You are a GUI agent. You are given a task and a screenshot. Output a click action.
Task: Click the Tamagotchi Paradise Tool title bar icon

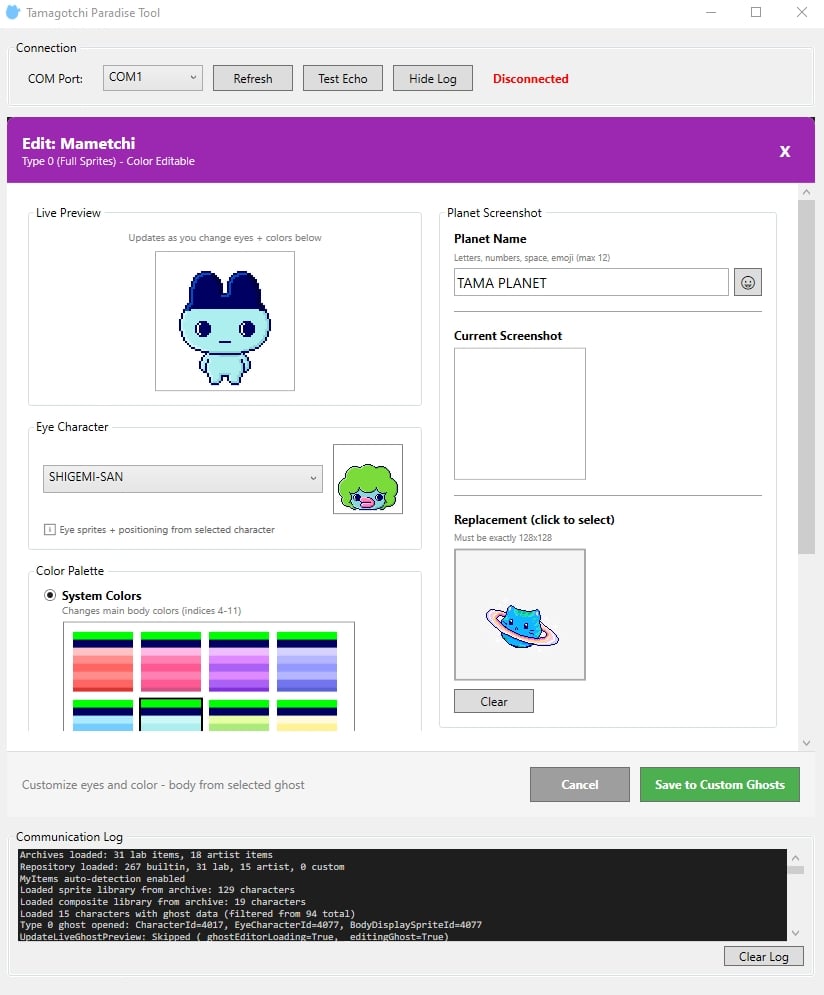13,13
